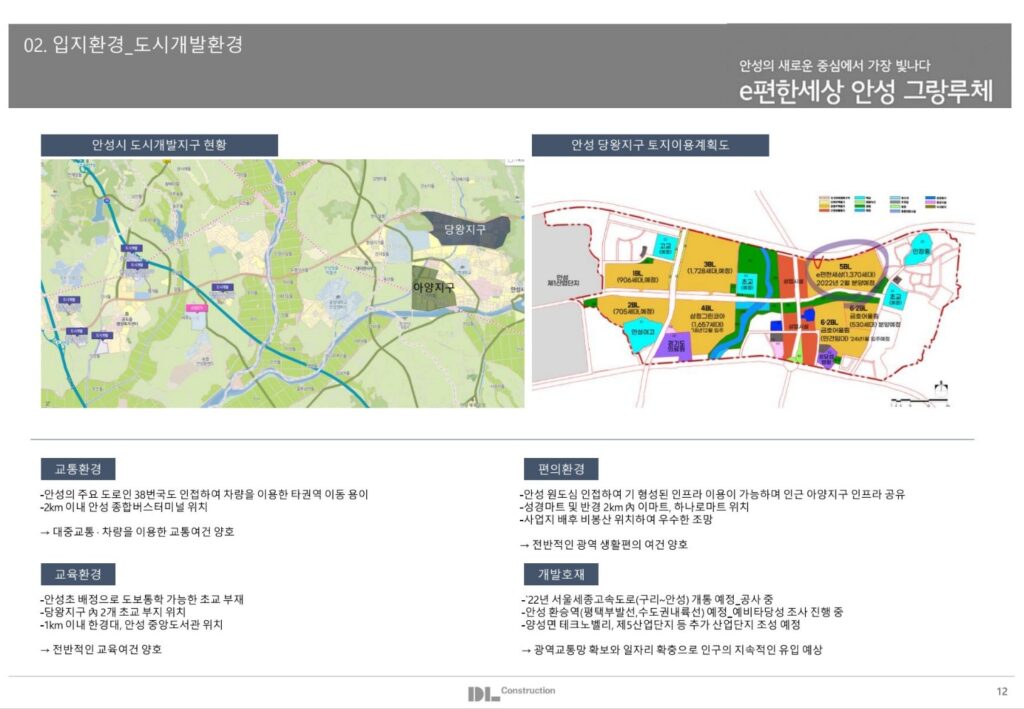Select the scale bar on the land-use map
1024x709 pixels.
click(919, 402)
